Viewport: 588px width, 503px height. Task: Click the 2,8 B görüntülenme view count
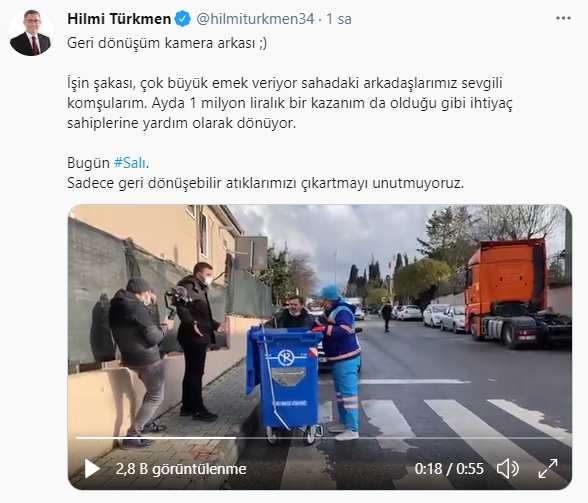pyautogui.click(x=181, y=469)
